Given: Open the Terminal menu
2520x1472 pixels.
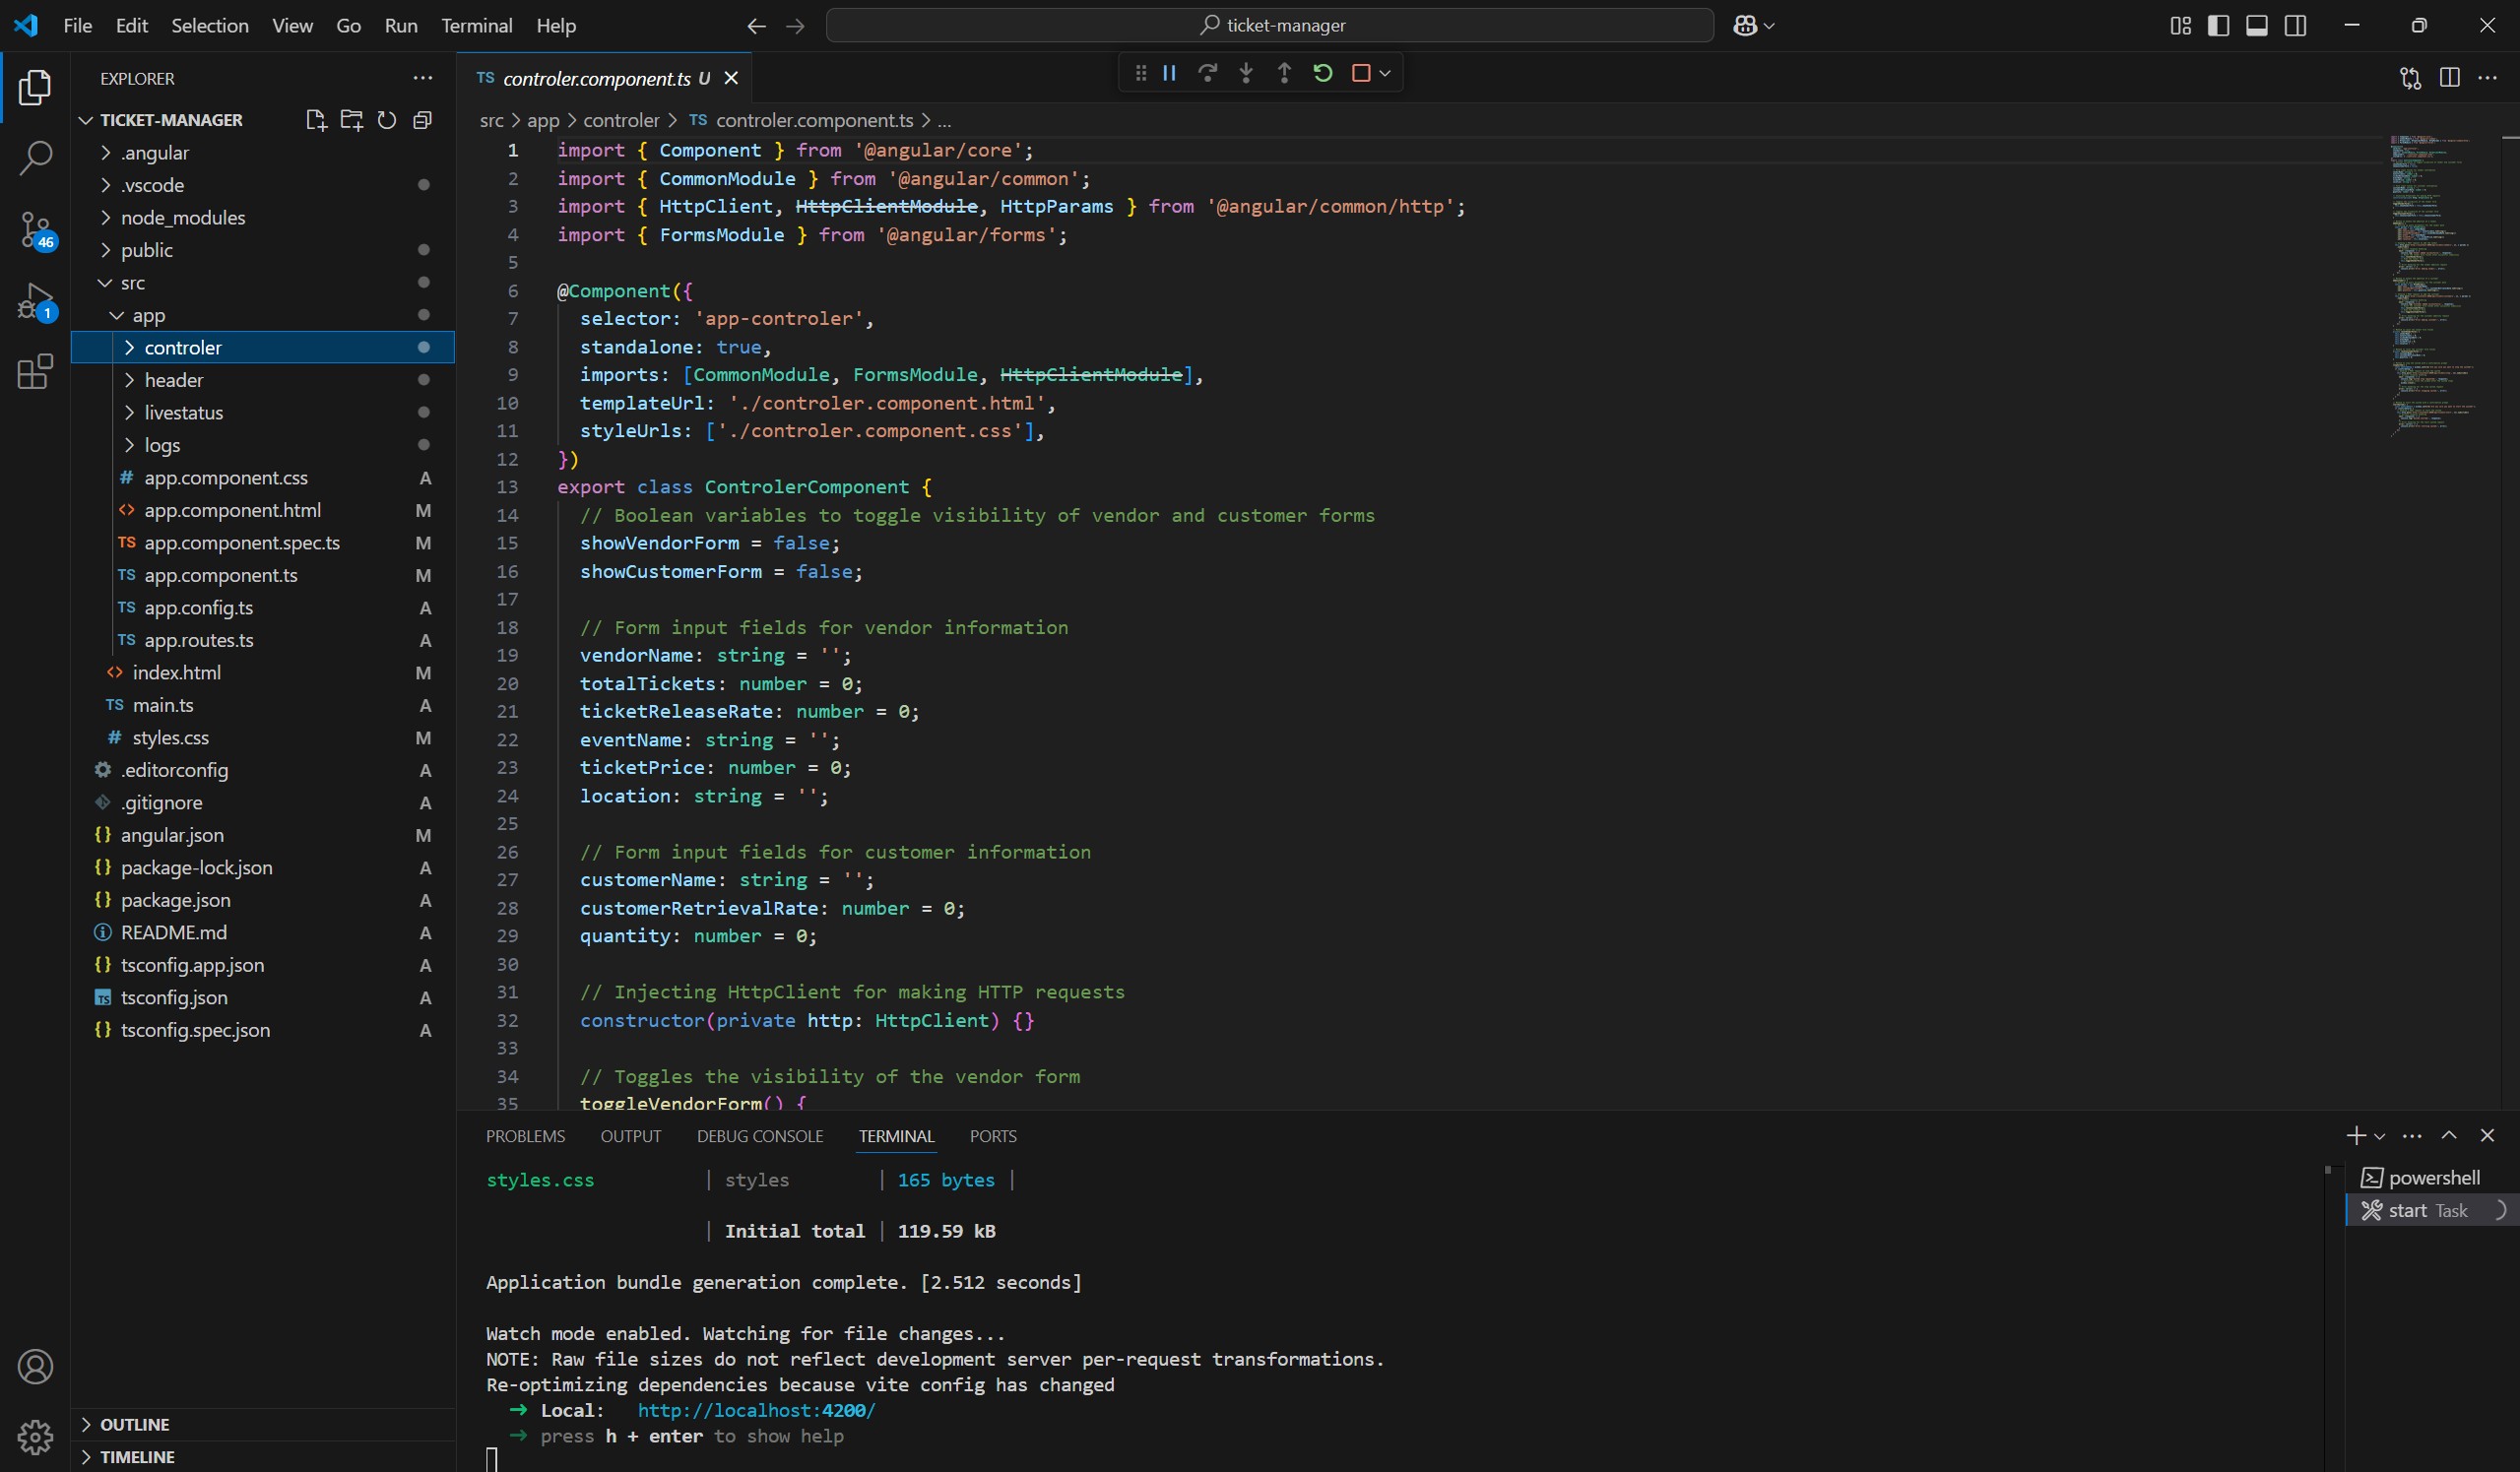Looking at the screenshot, I should pos(476,26).
